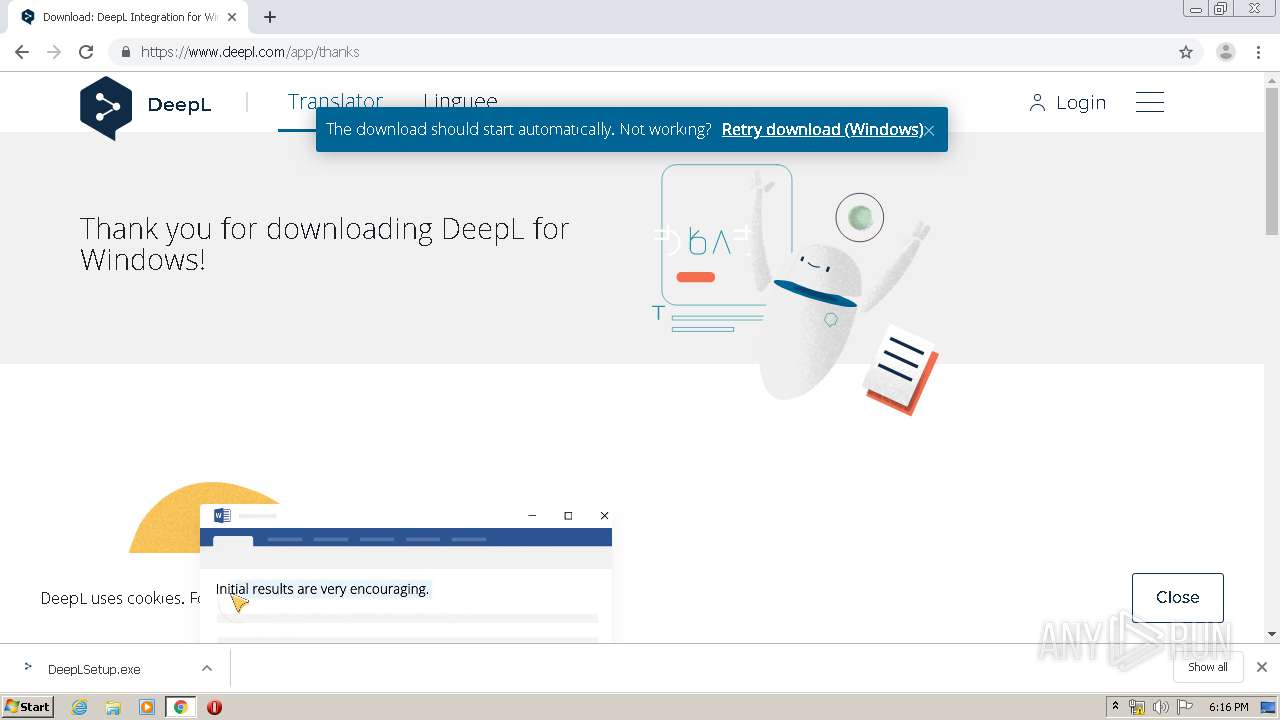Open the Chrome three-dot menu
The height and width of the screenshot is (720, 1280).
click(1259, 52)
